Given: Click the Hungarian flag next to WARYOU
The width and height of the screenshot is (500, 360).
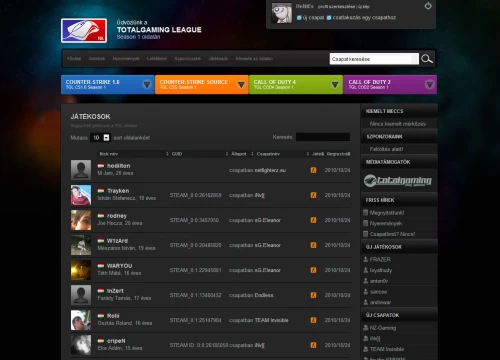Looking at the screenshot, I should point(101,266).
